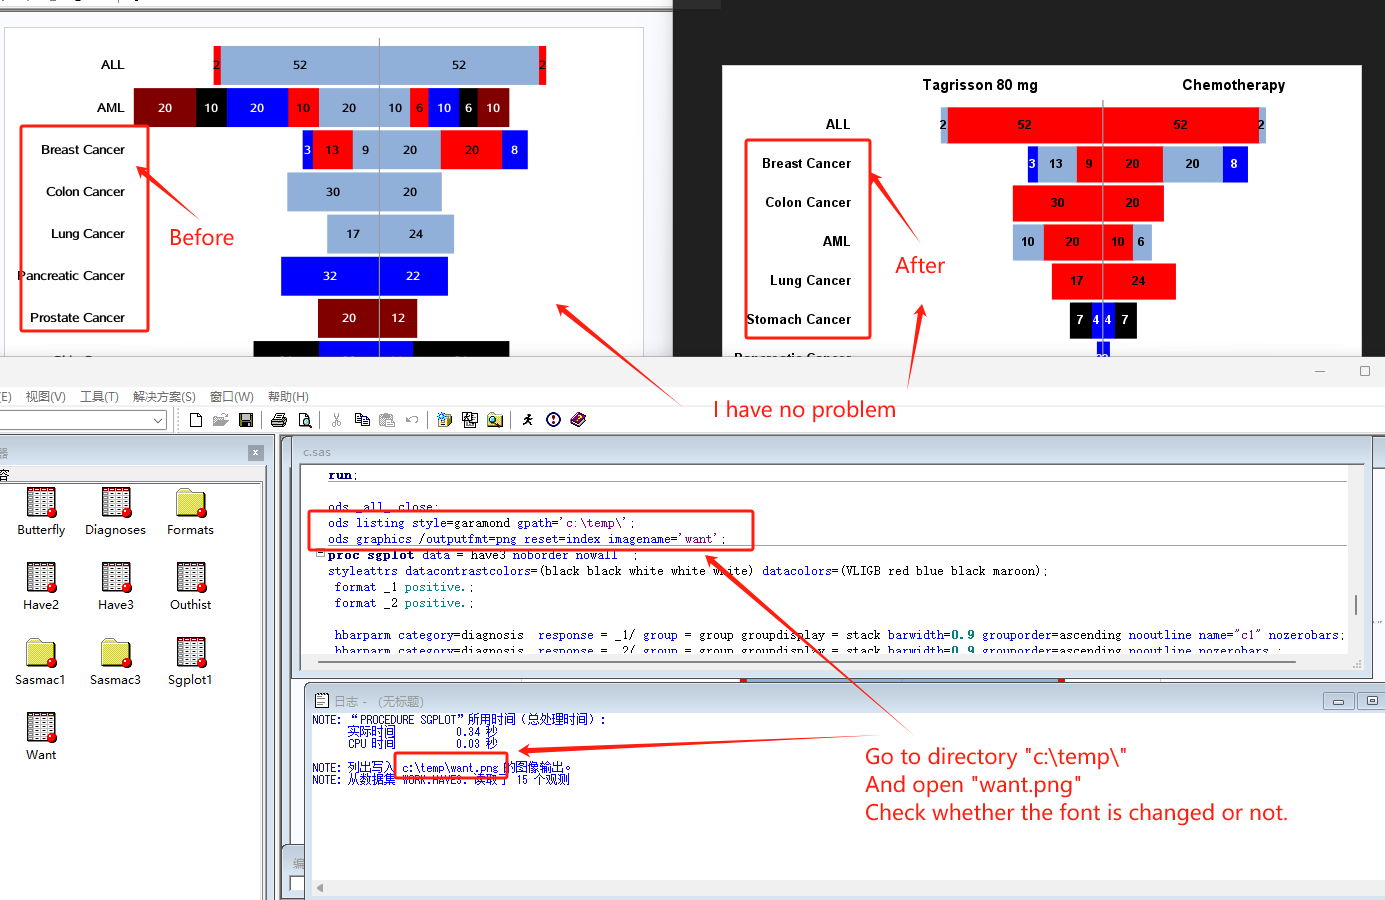
Task: Open SAS Help via the book icon
Action: [x=578, y=419]
